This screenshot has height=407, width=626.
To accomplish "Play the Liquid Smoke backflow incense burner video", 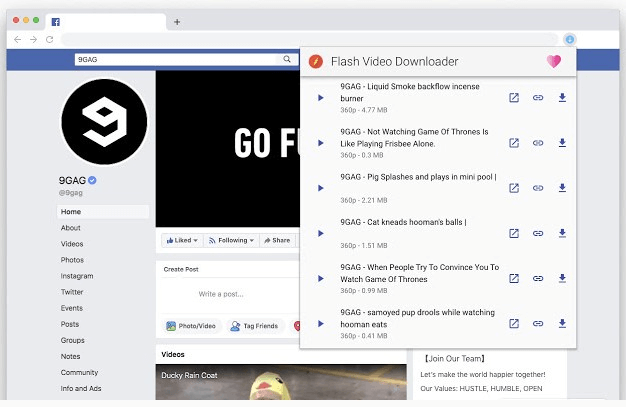I will click(x=321, y=98).
